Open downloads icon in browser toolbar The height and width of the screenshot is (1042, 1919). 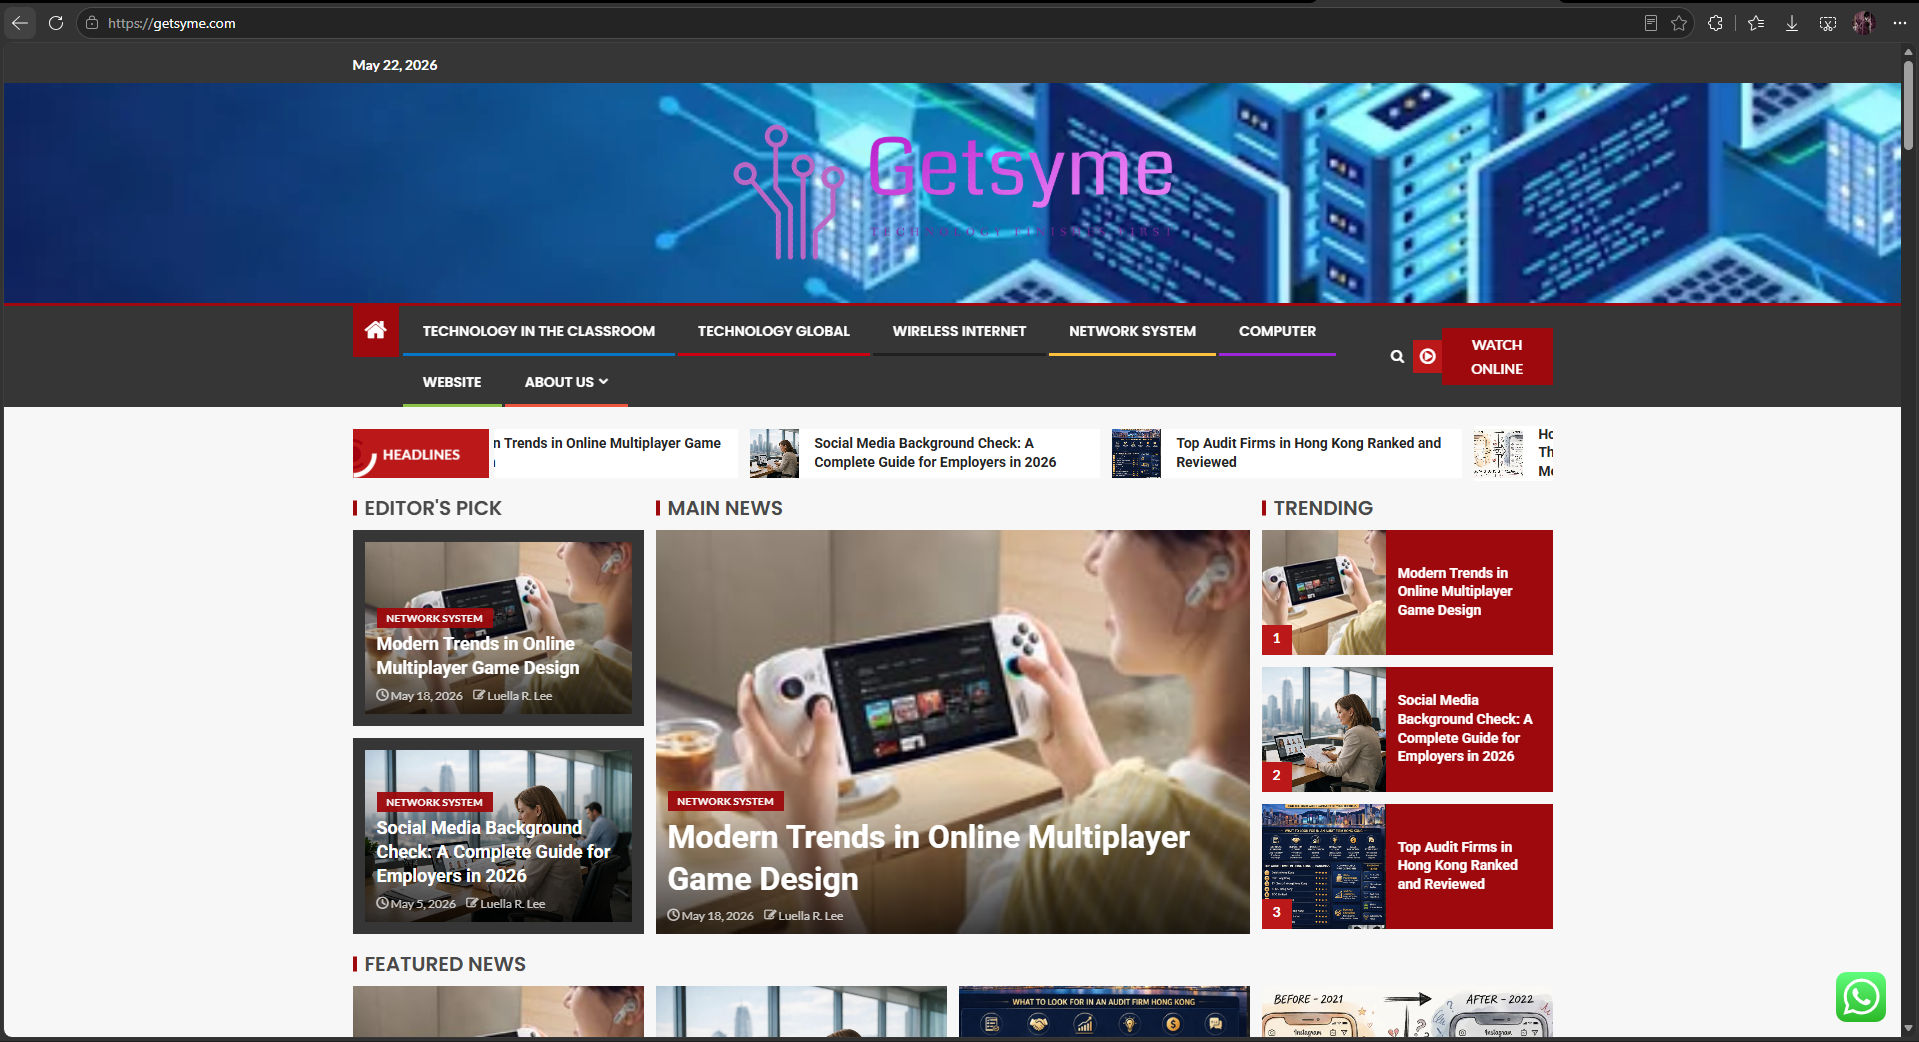click(1792, 23)
